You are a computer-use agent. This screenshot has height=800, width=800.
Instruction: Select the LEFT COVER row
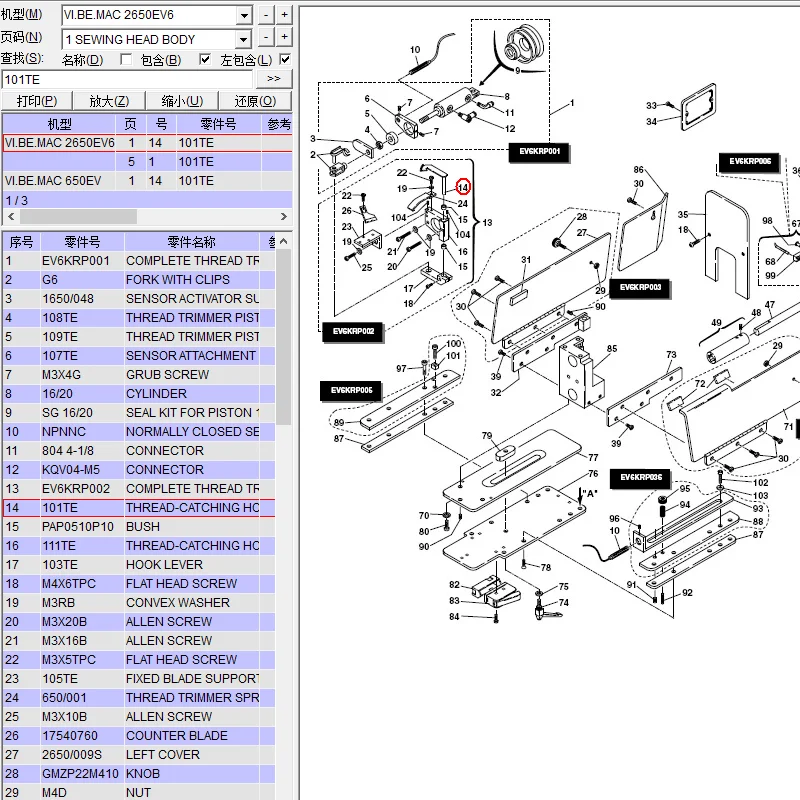tap(139, 755)
